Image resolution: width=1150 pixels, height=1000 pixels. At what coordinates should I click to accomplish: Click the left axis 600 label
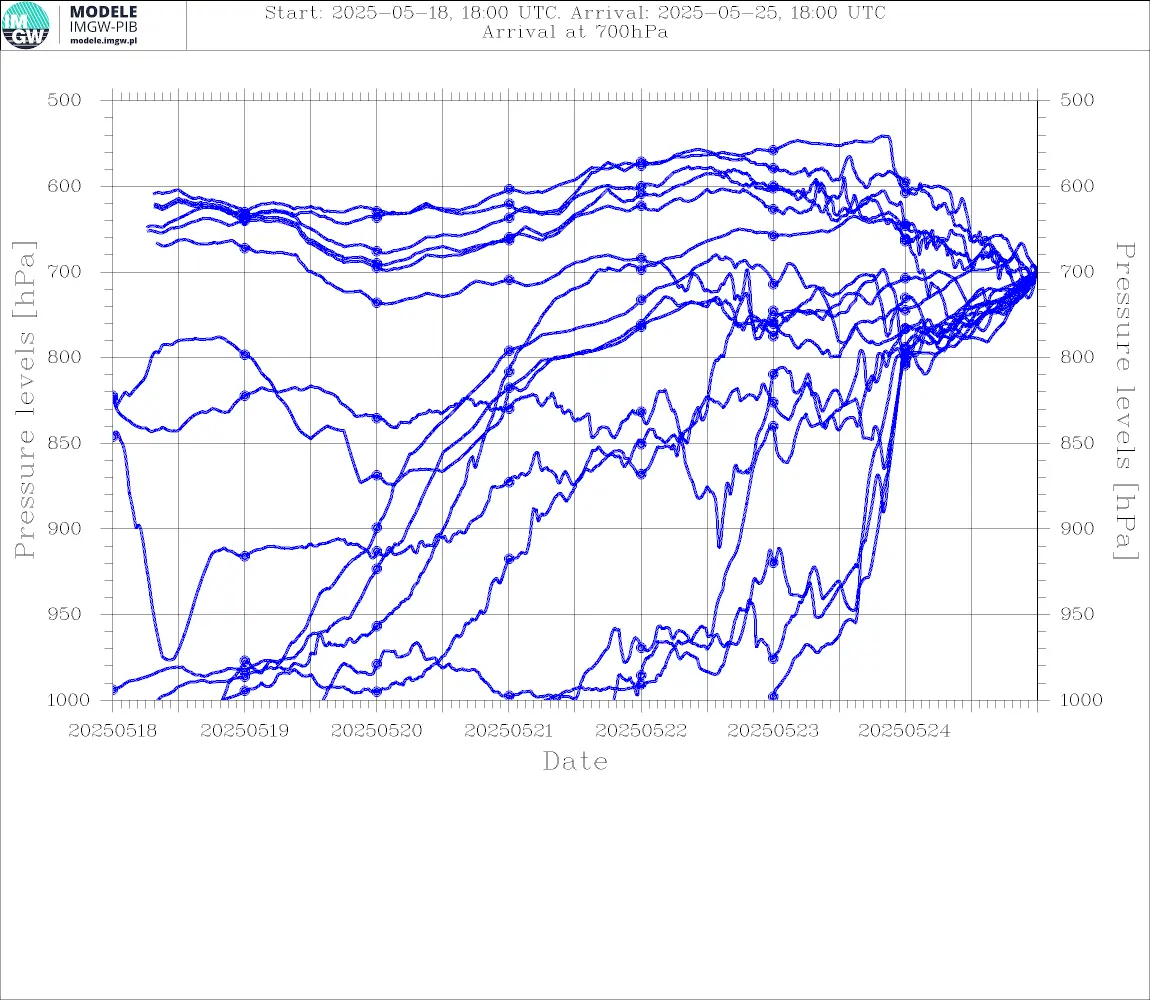pyautogui.click(x=65, y=186)
